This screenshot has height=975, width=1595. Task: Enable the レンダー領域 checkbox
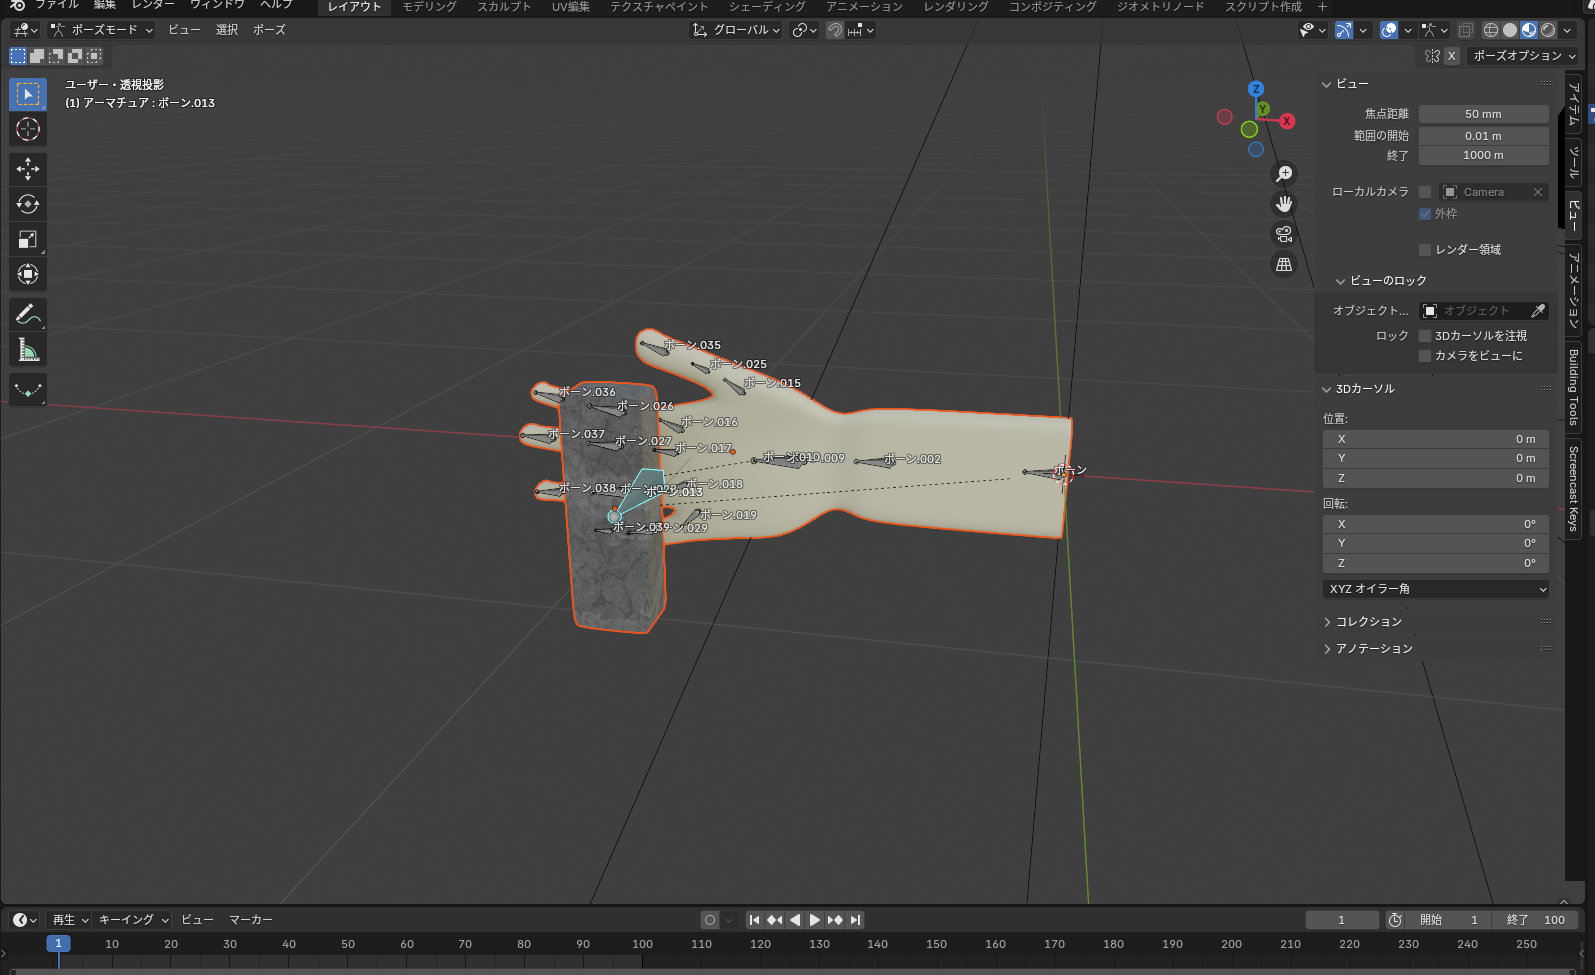(x=1425, y=250)
